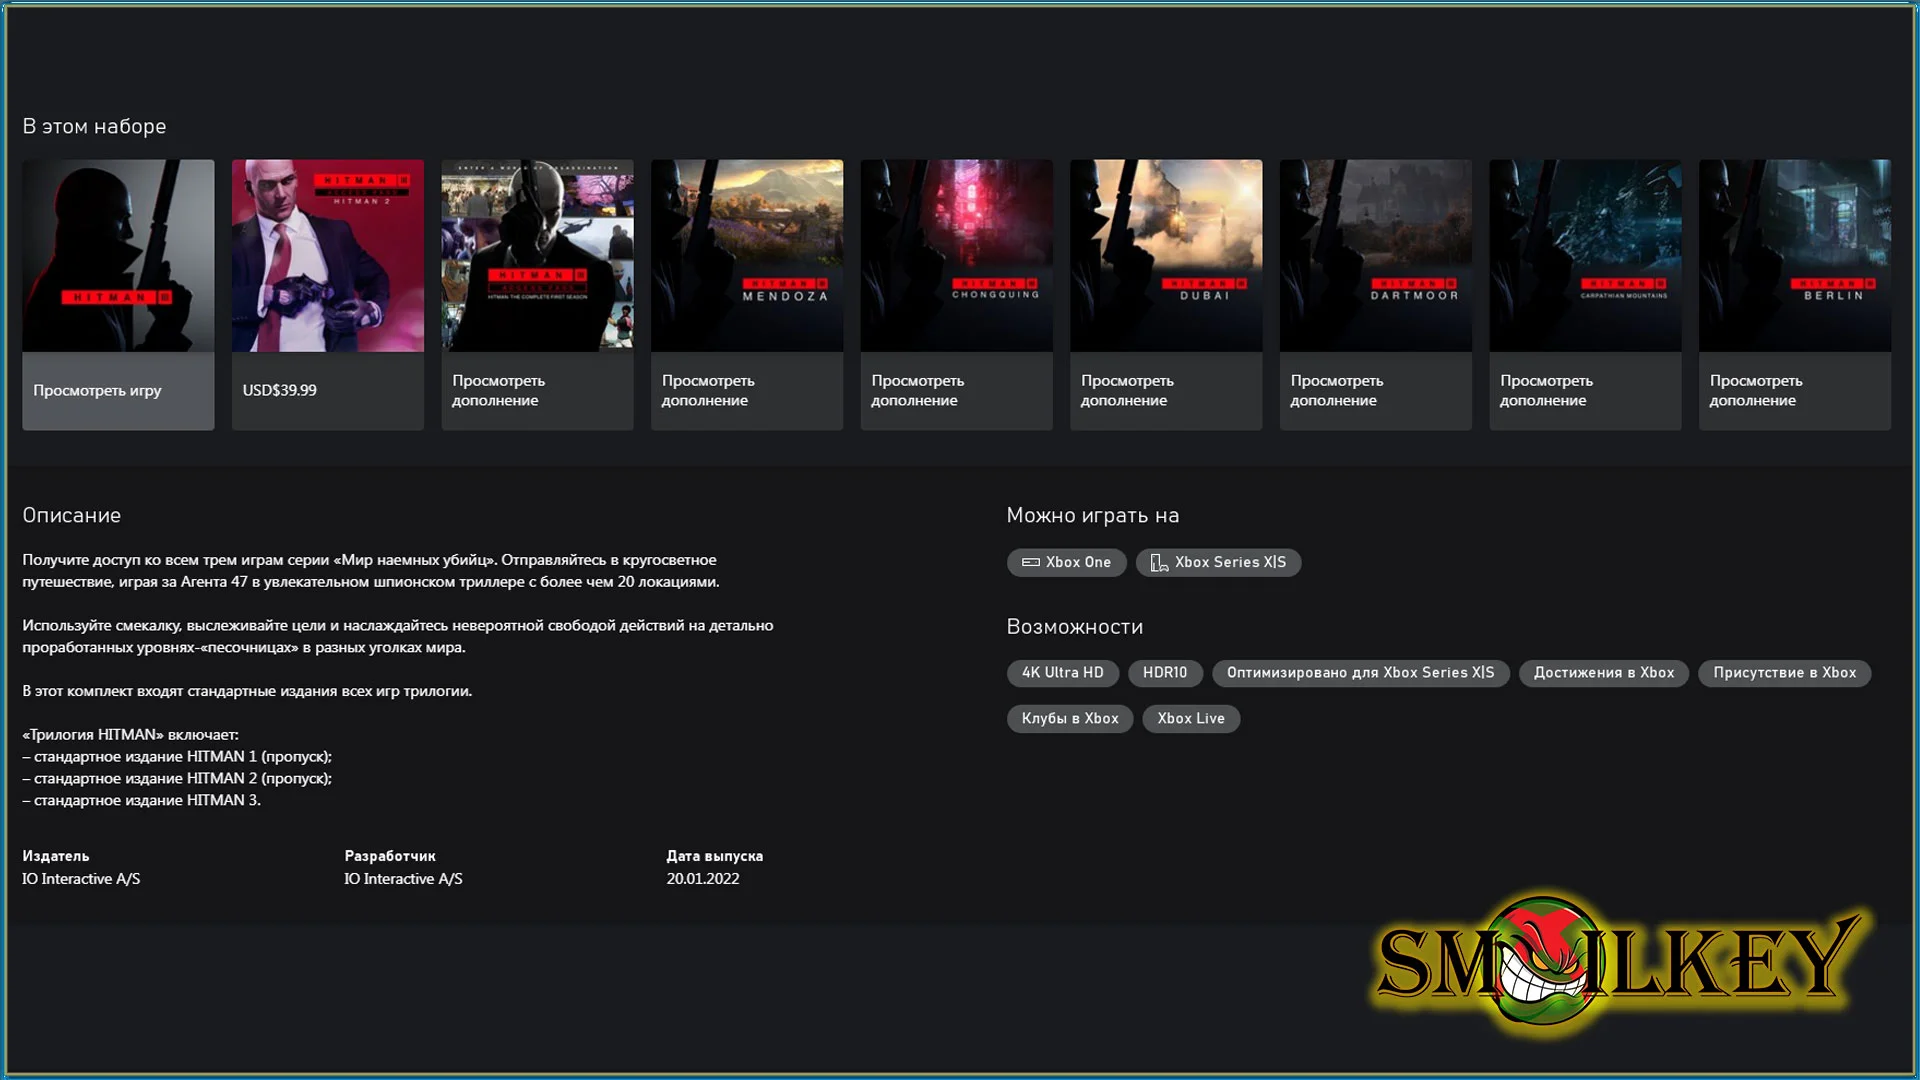Click the Xbox One console icon
Image resolution: width=1920 pixels, height=1080 pixels.
pyautogui.click(x=1030, y=562)
